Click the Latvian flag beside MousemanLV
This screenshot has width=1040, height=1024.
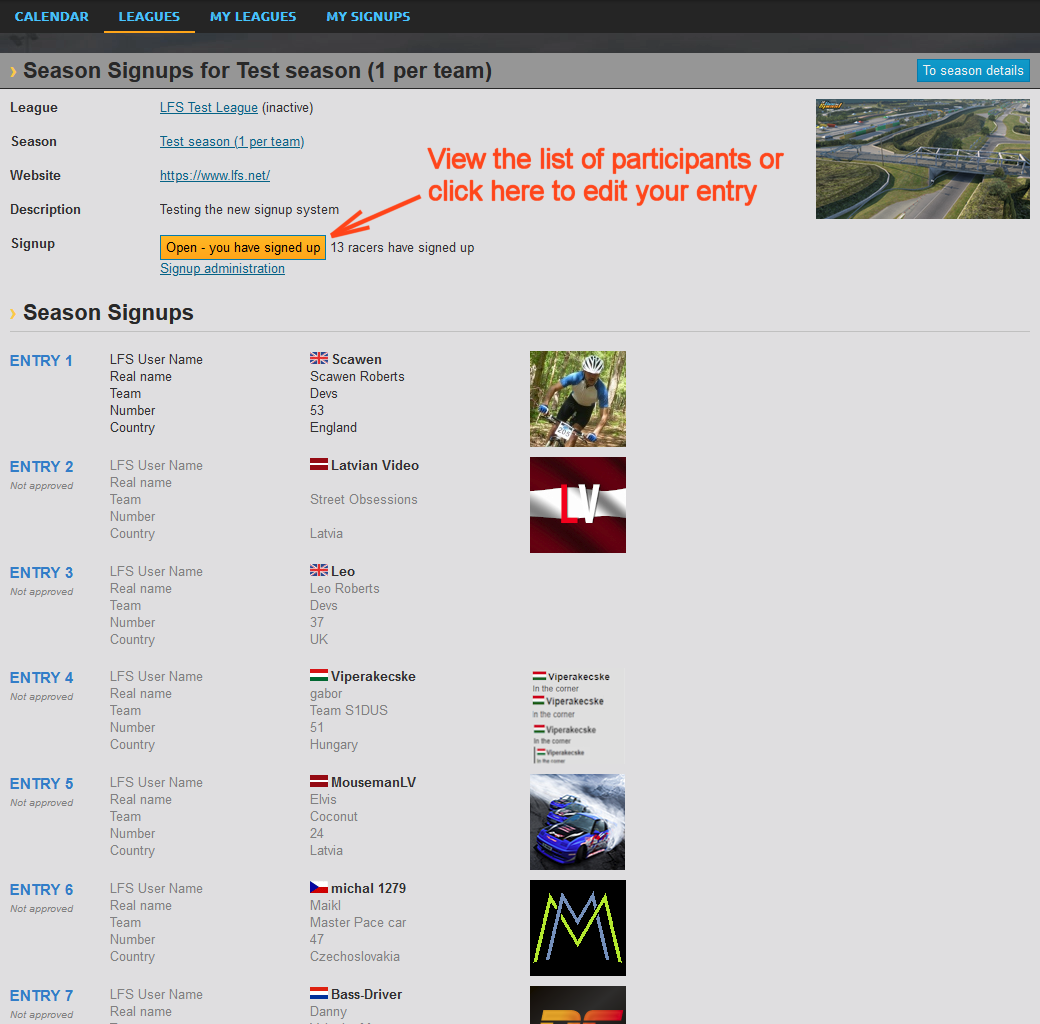click(x=319, y=781)
